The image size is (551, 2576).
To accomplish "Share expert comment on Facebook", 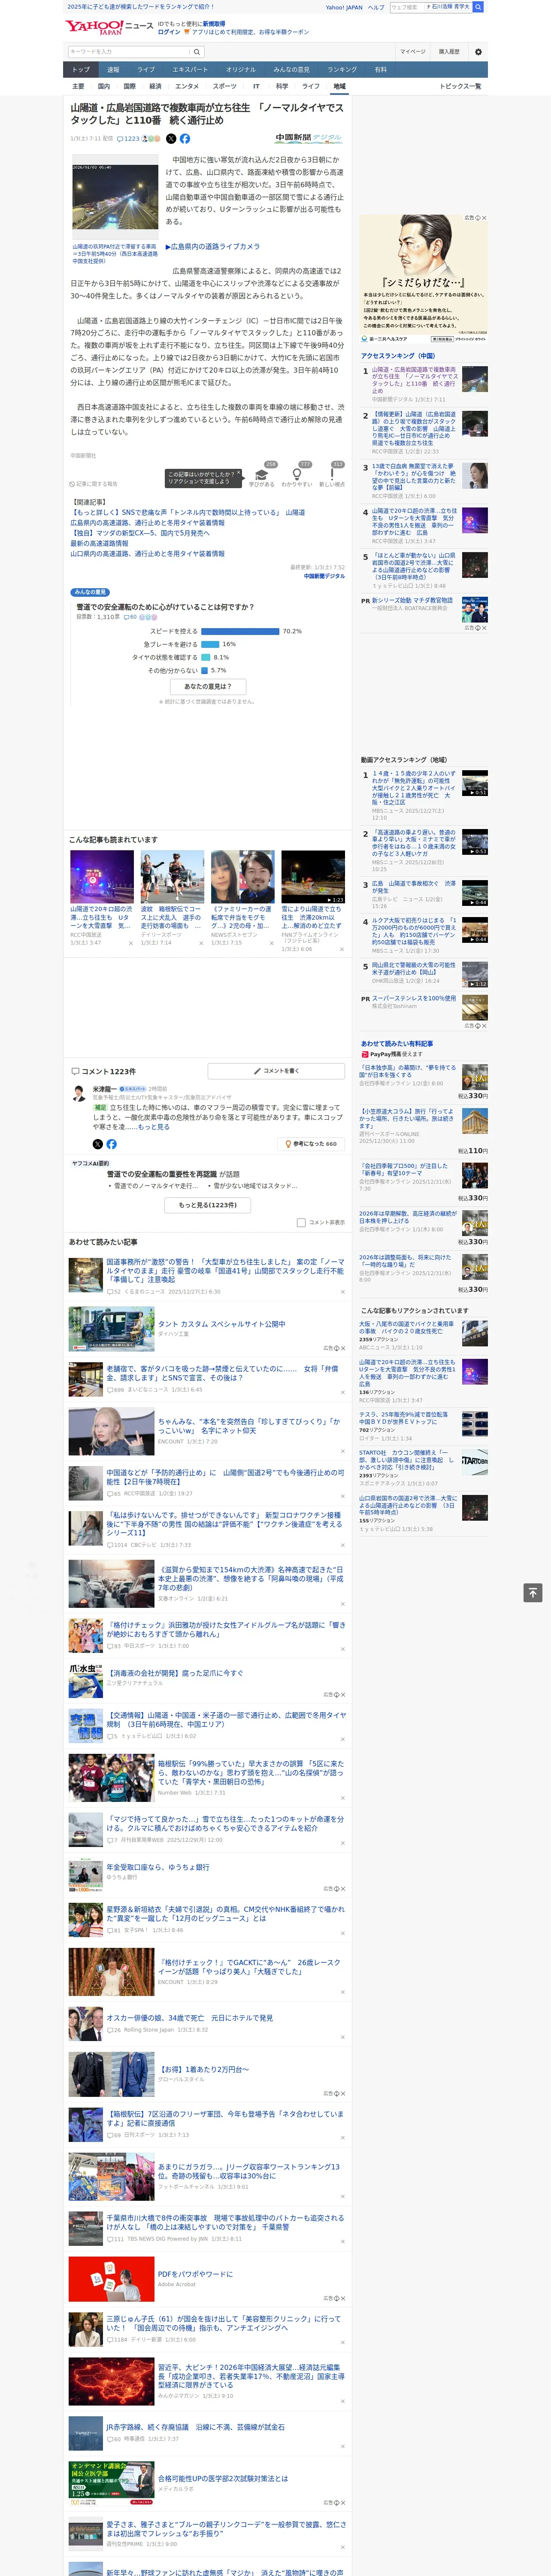I will point(111,1144).
